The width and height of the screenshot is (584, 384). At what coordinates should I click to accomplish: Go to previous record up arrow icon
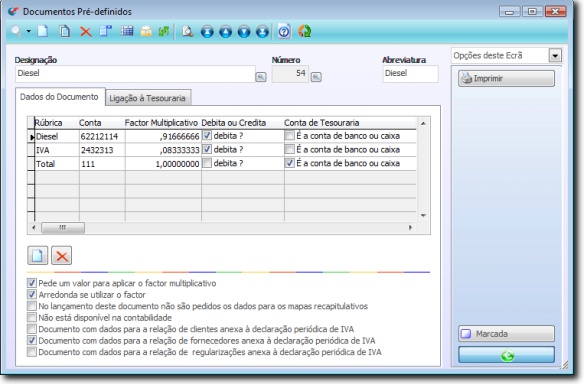point(225,32)
